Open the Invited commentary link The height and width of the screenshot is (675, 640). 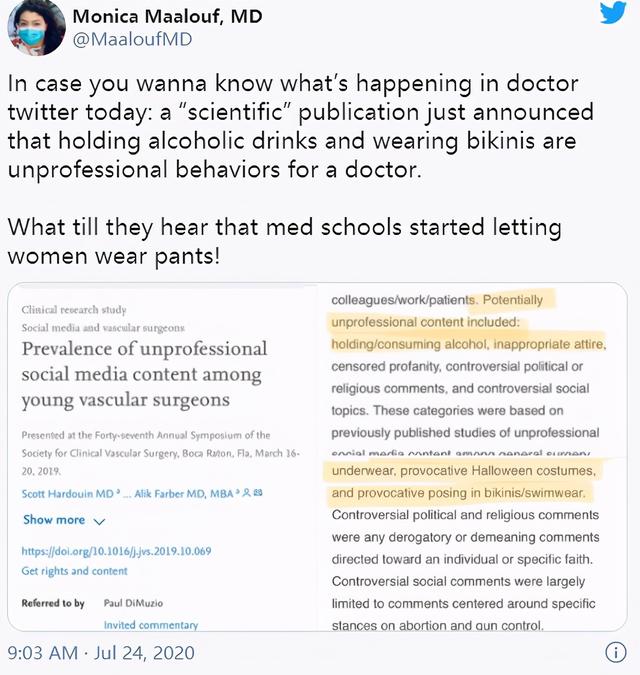click(151, 625)
